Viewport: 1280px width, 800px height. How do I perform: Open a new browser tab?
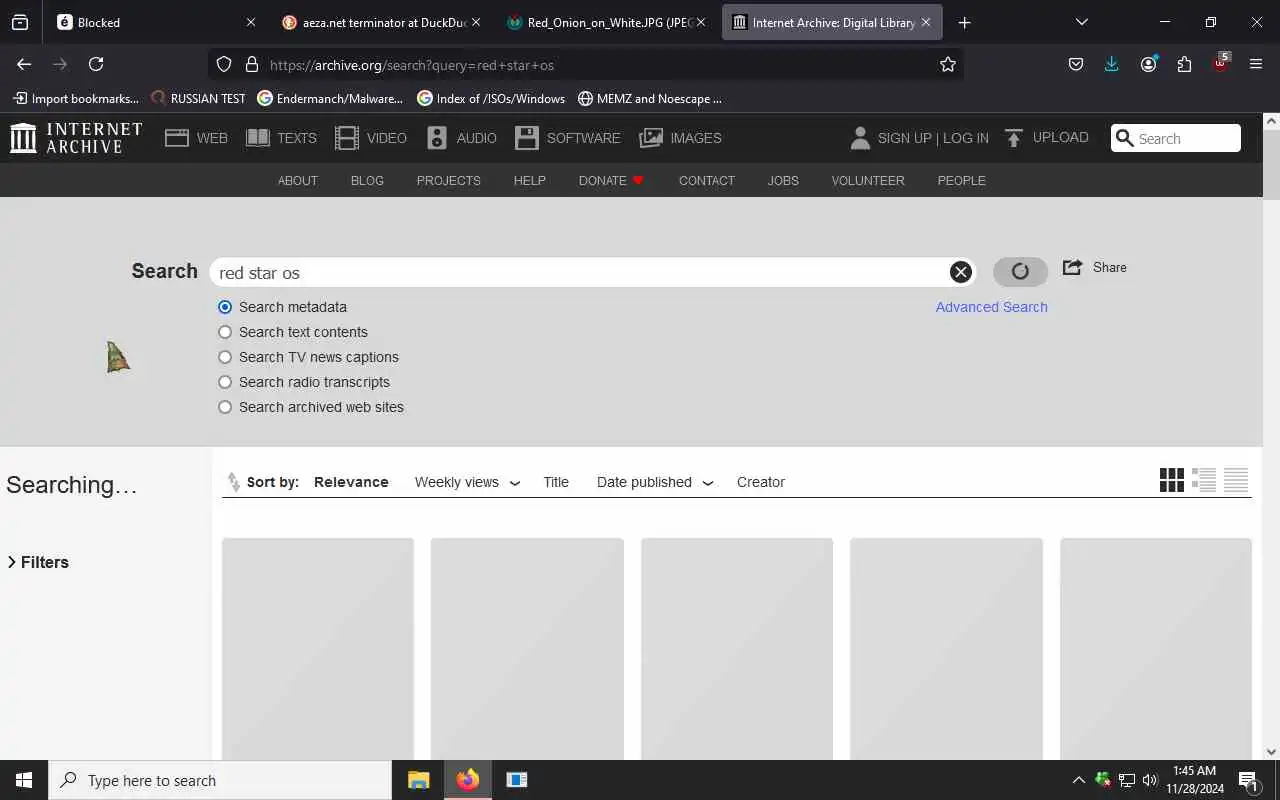click(964, 22)
